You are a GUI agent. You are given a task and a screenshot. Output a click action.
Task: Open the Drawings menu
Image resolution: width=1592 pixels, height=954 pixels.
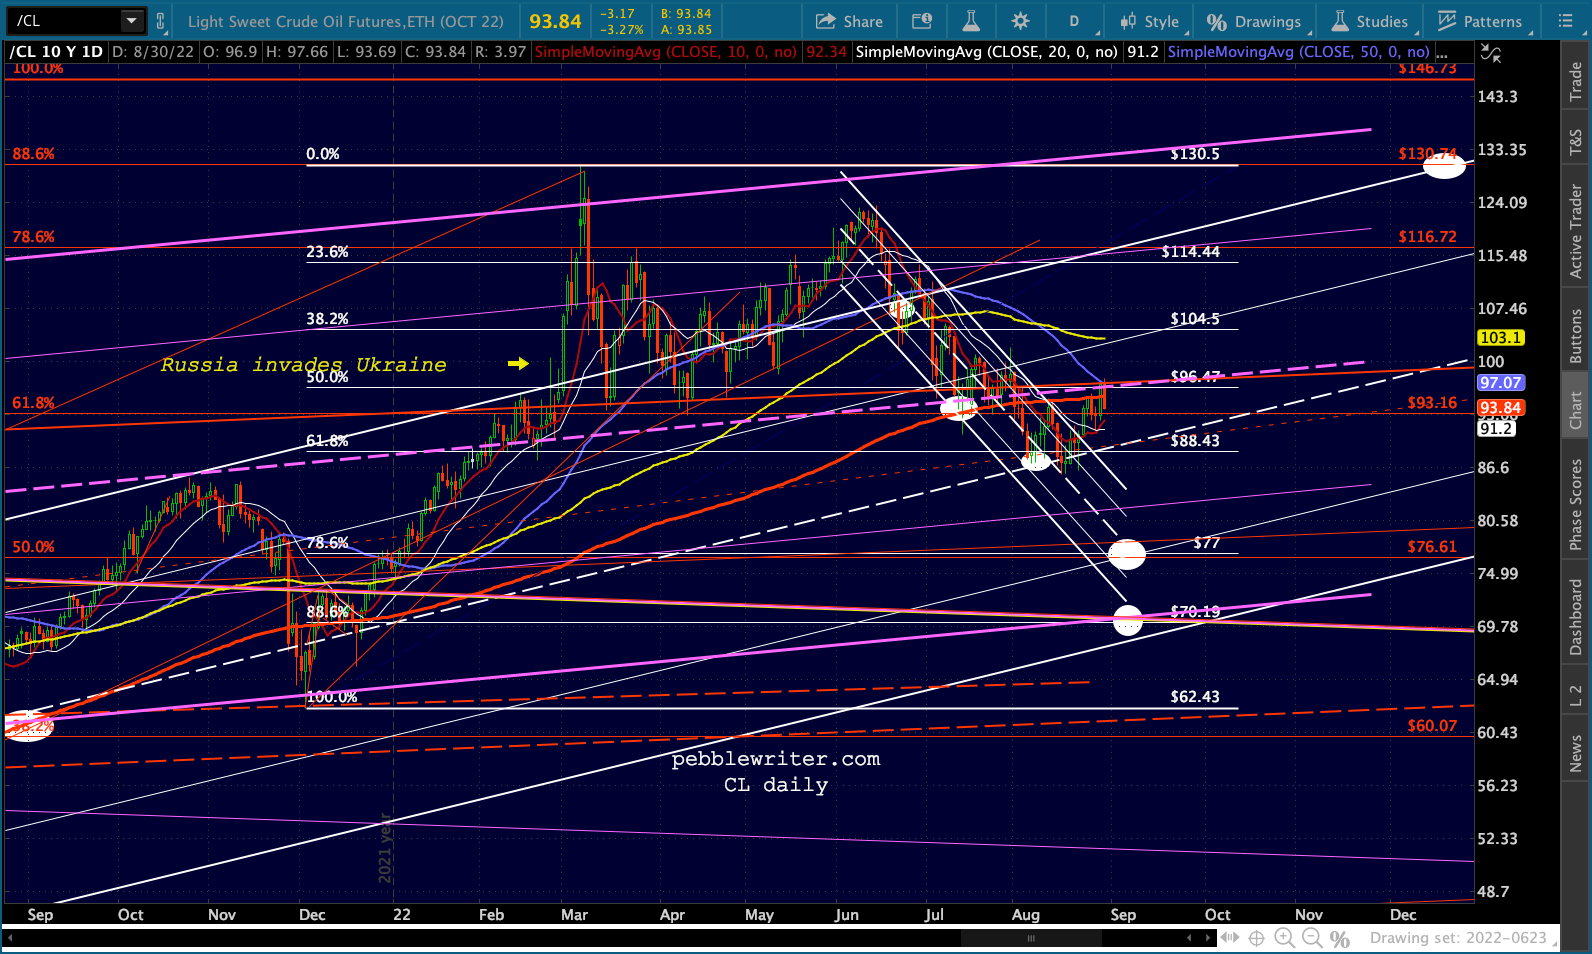point(1254,21)
